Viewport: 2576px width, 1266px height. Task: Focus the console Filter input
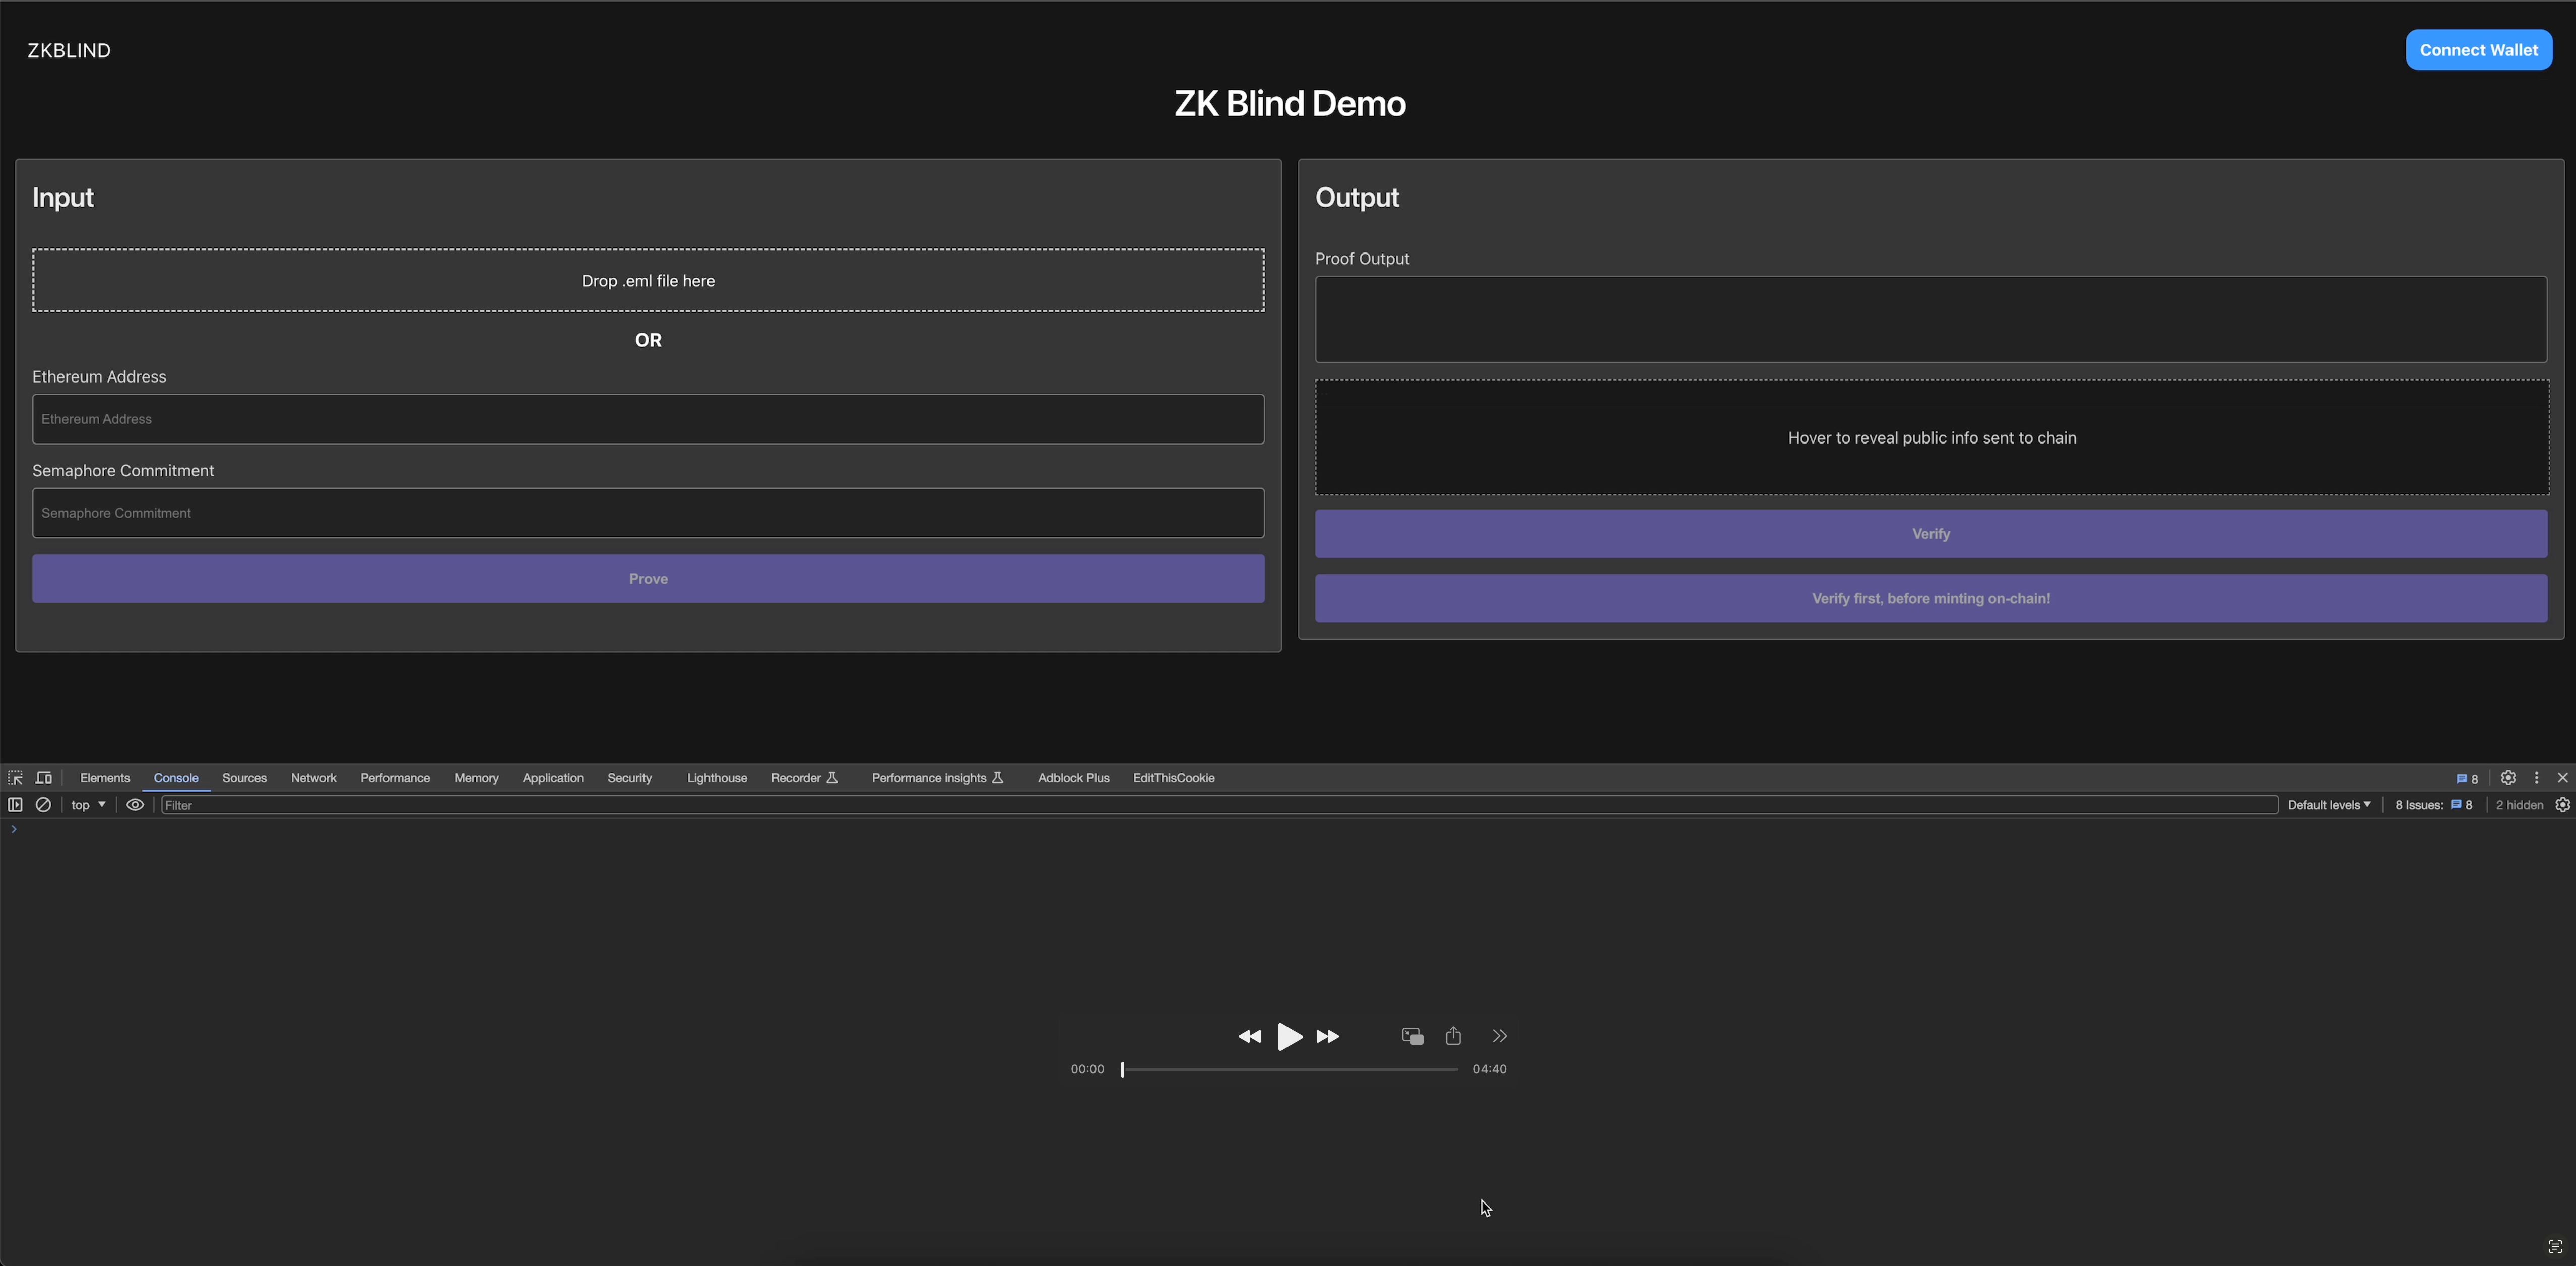(x=1219, y=805)
